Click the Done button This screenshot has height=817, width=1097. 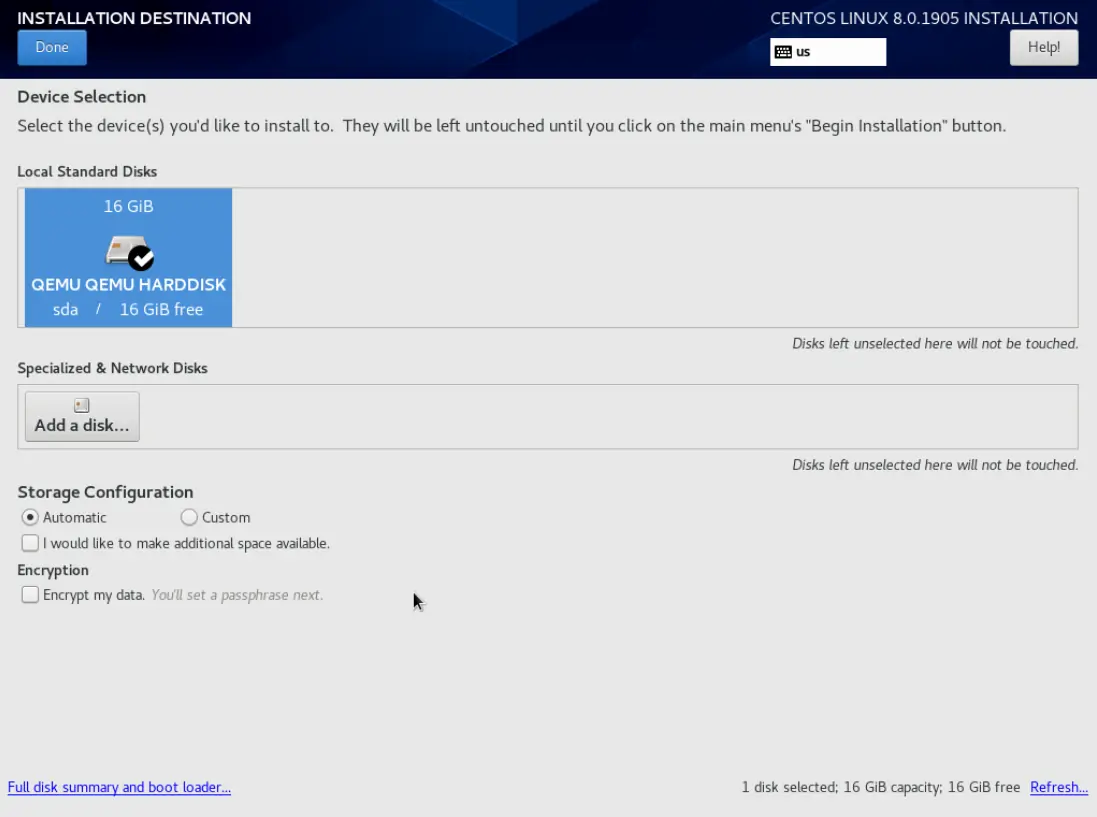[52, 48]
